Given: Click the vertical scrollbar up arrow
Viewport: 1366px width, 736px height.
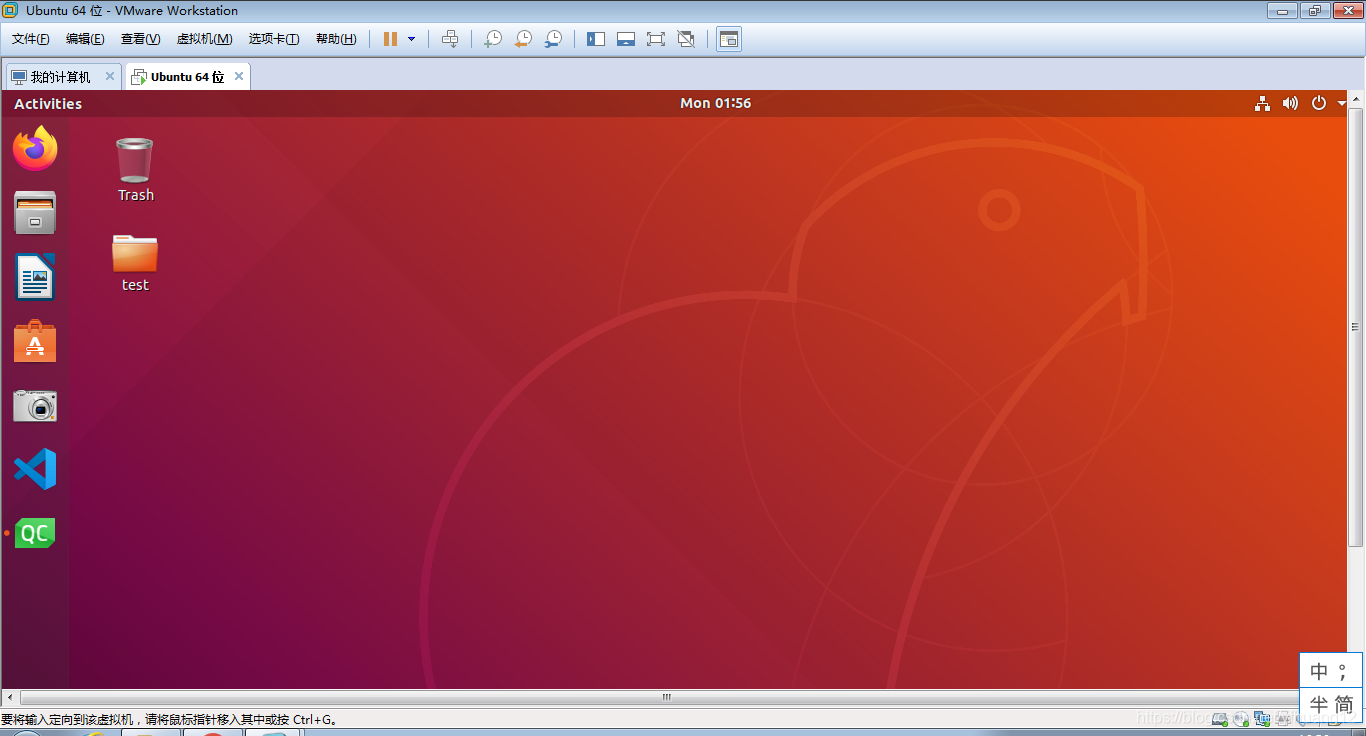Looking at the screenshot, I should pyautogui.click(x=1356, y=98).
